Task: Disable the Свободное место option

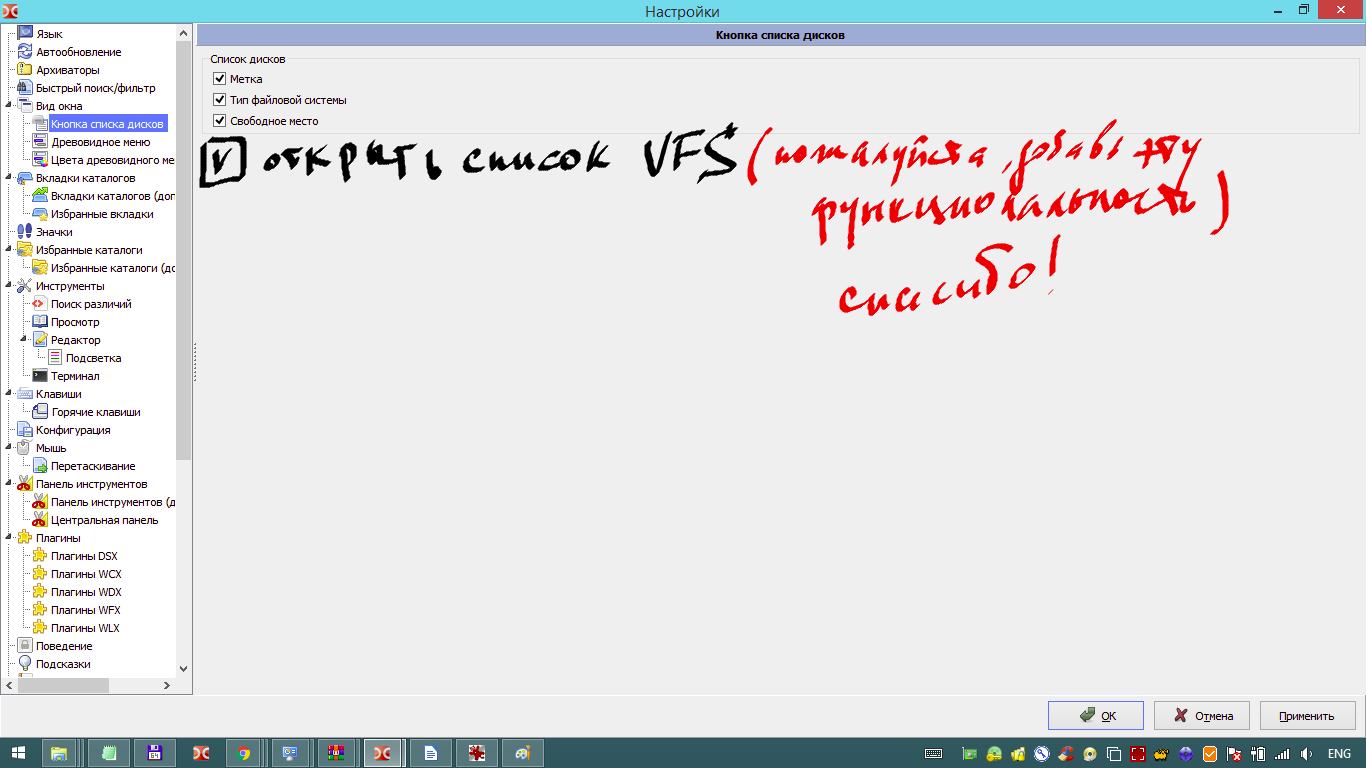Action: [x=220, y=121]
